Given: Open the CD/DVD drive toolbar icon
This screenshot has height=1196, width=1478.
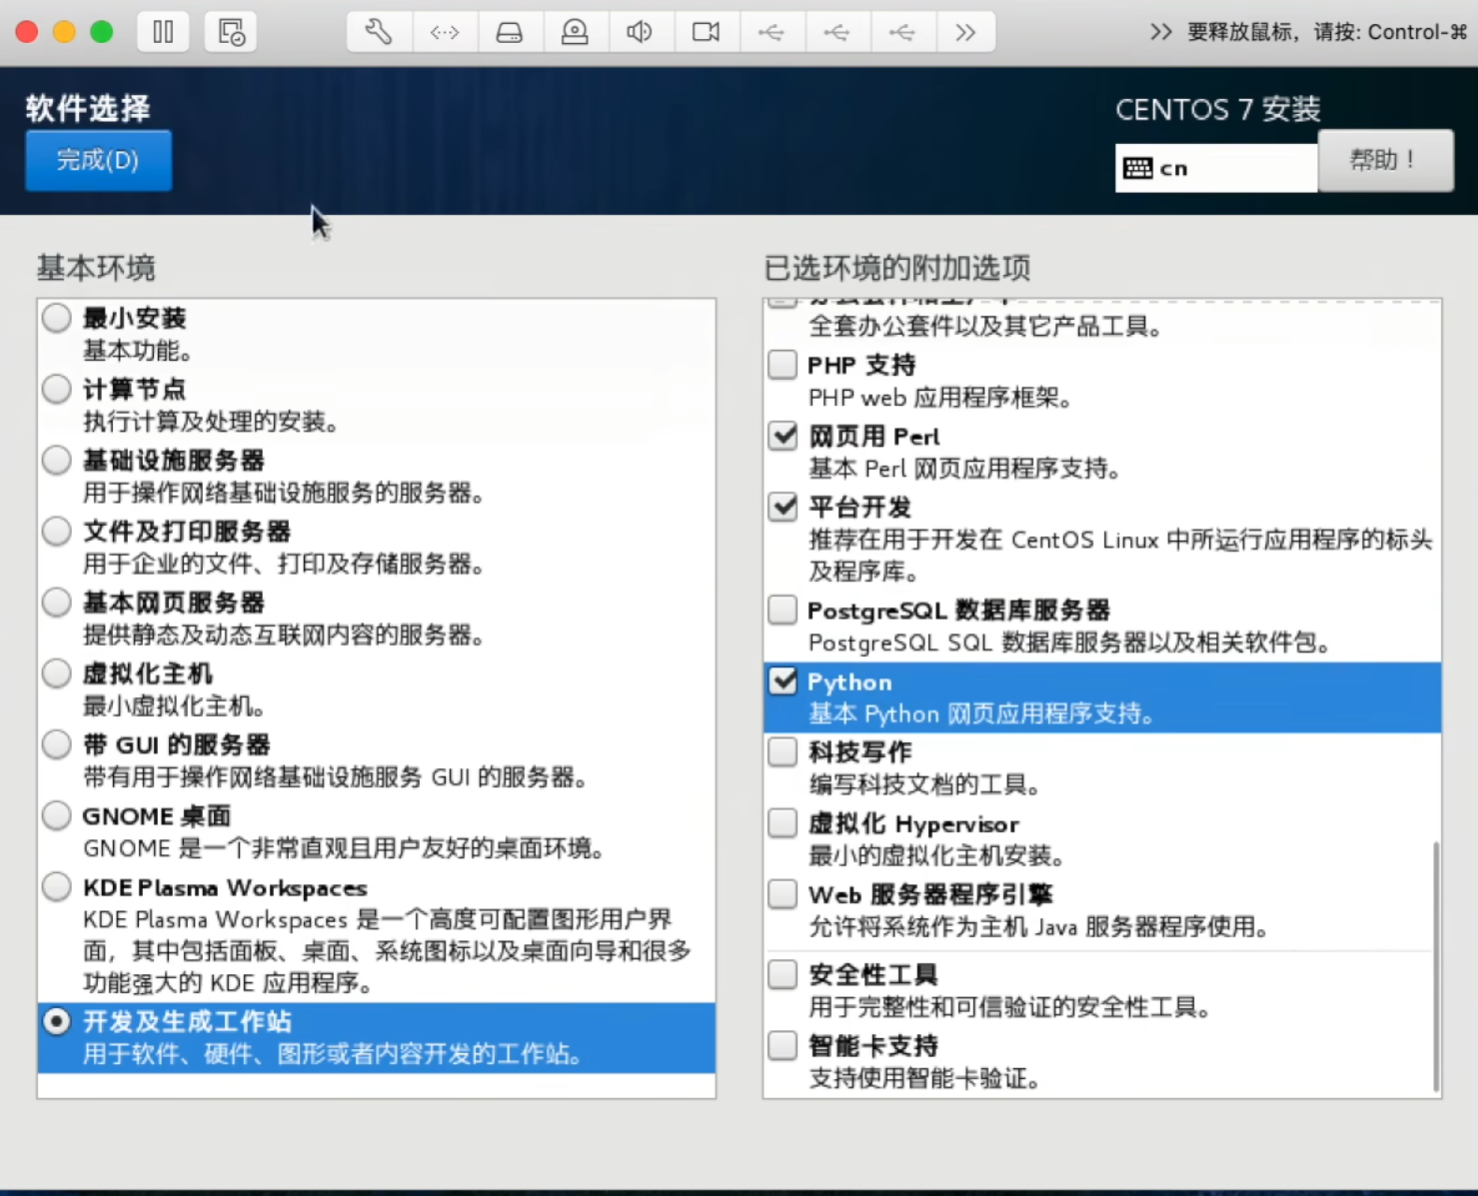Looking at the screenshot, I should point(576,31).
